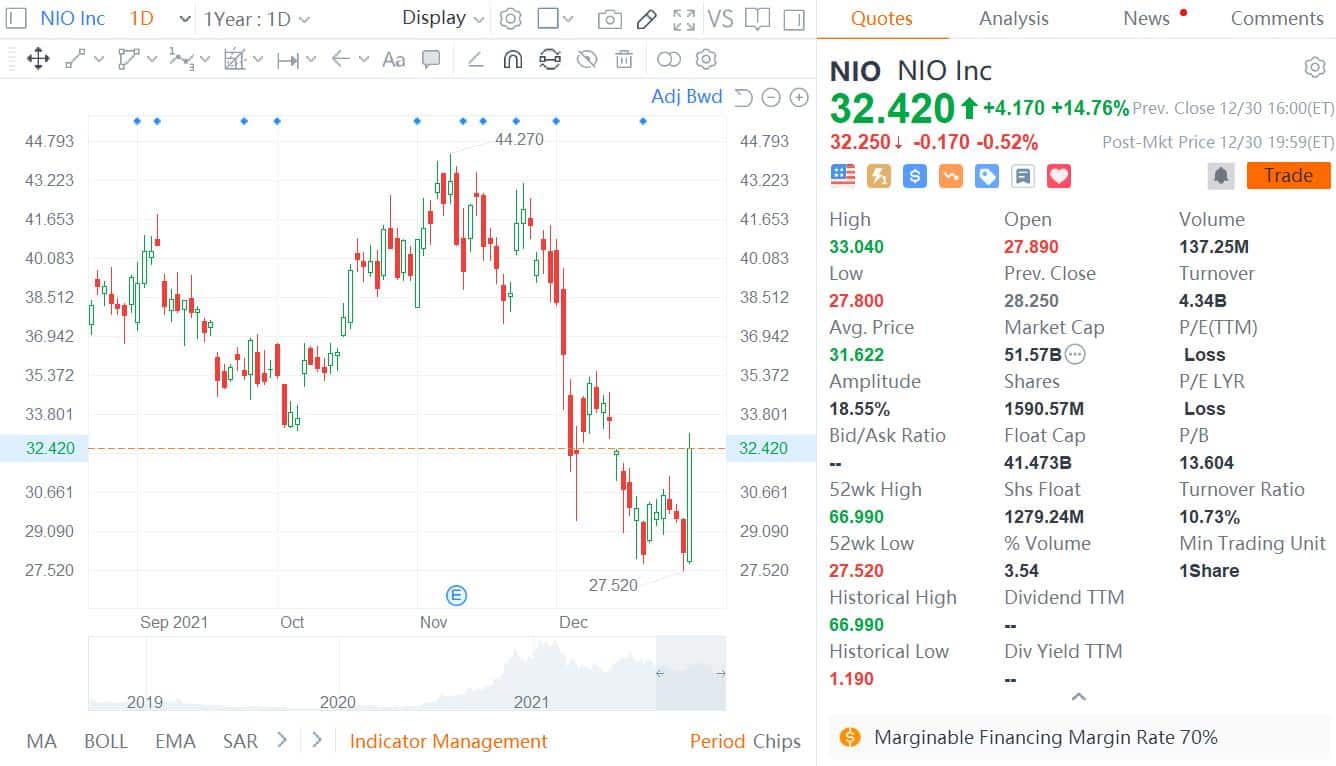Select the drawing pencil tool
This screenshot has height=766, width=1336.
(x=646, y=18)
